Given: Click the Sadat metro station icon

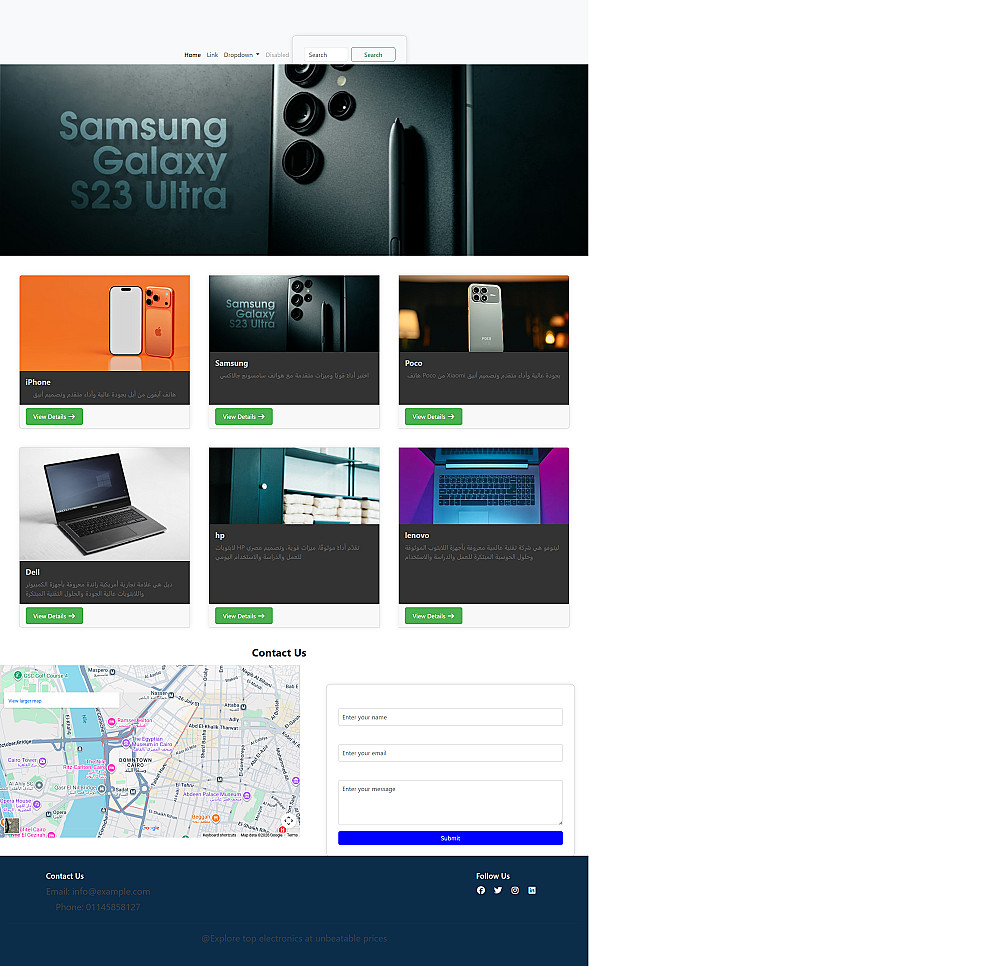Looking at the screenshot, I should pos(133,791).
